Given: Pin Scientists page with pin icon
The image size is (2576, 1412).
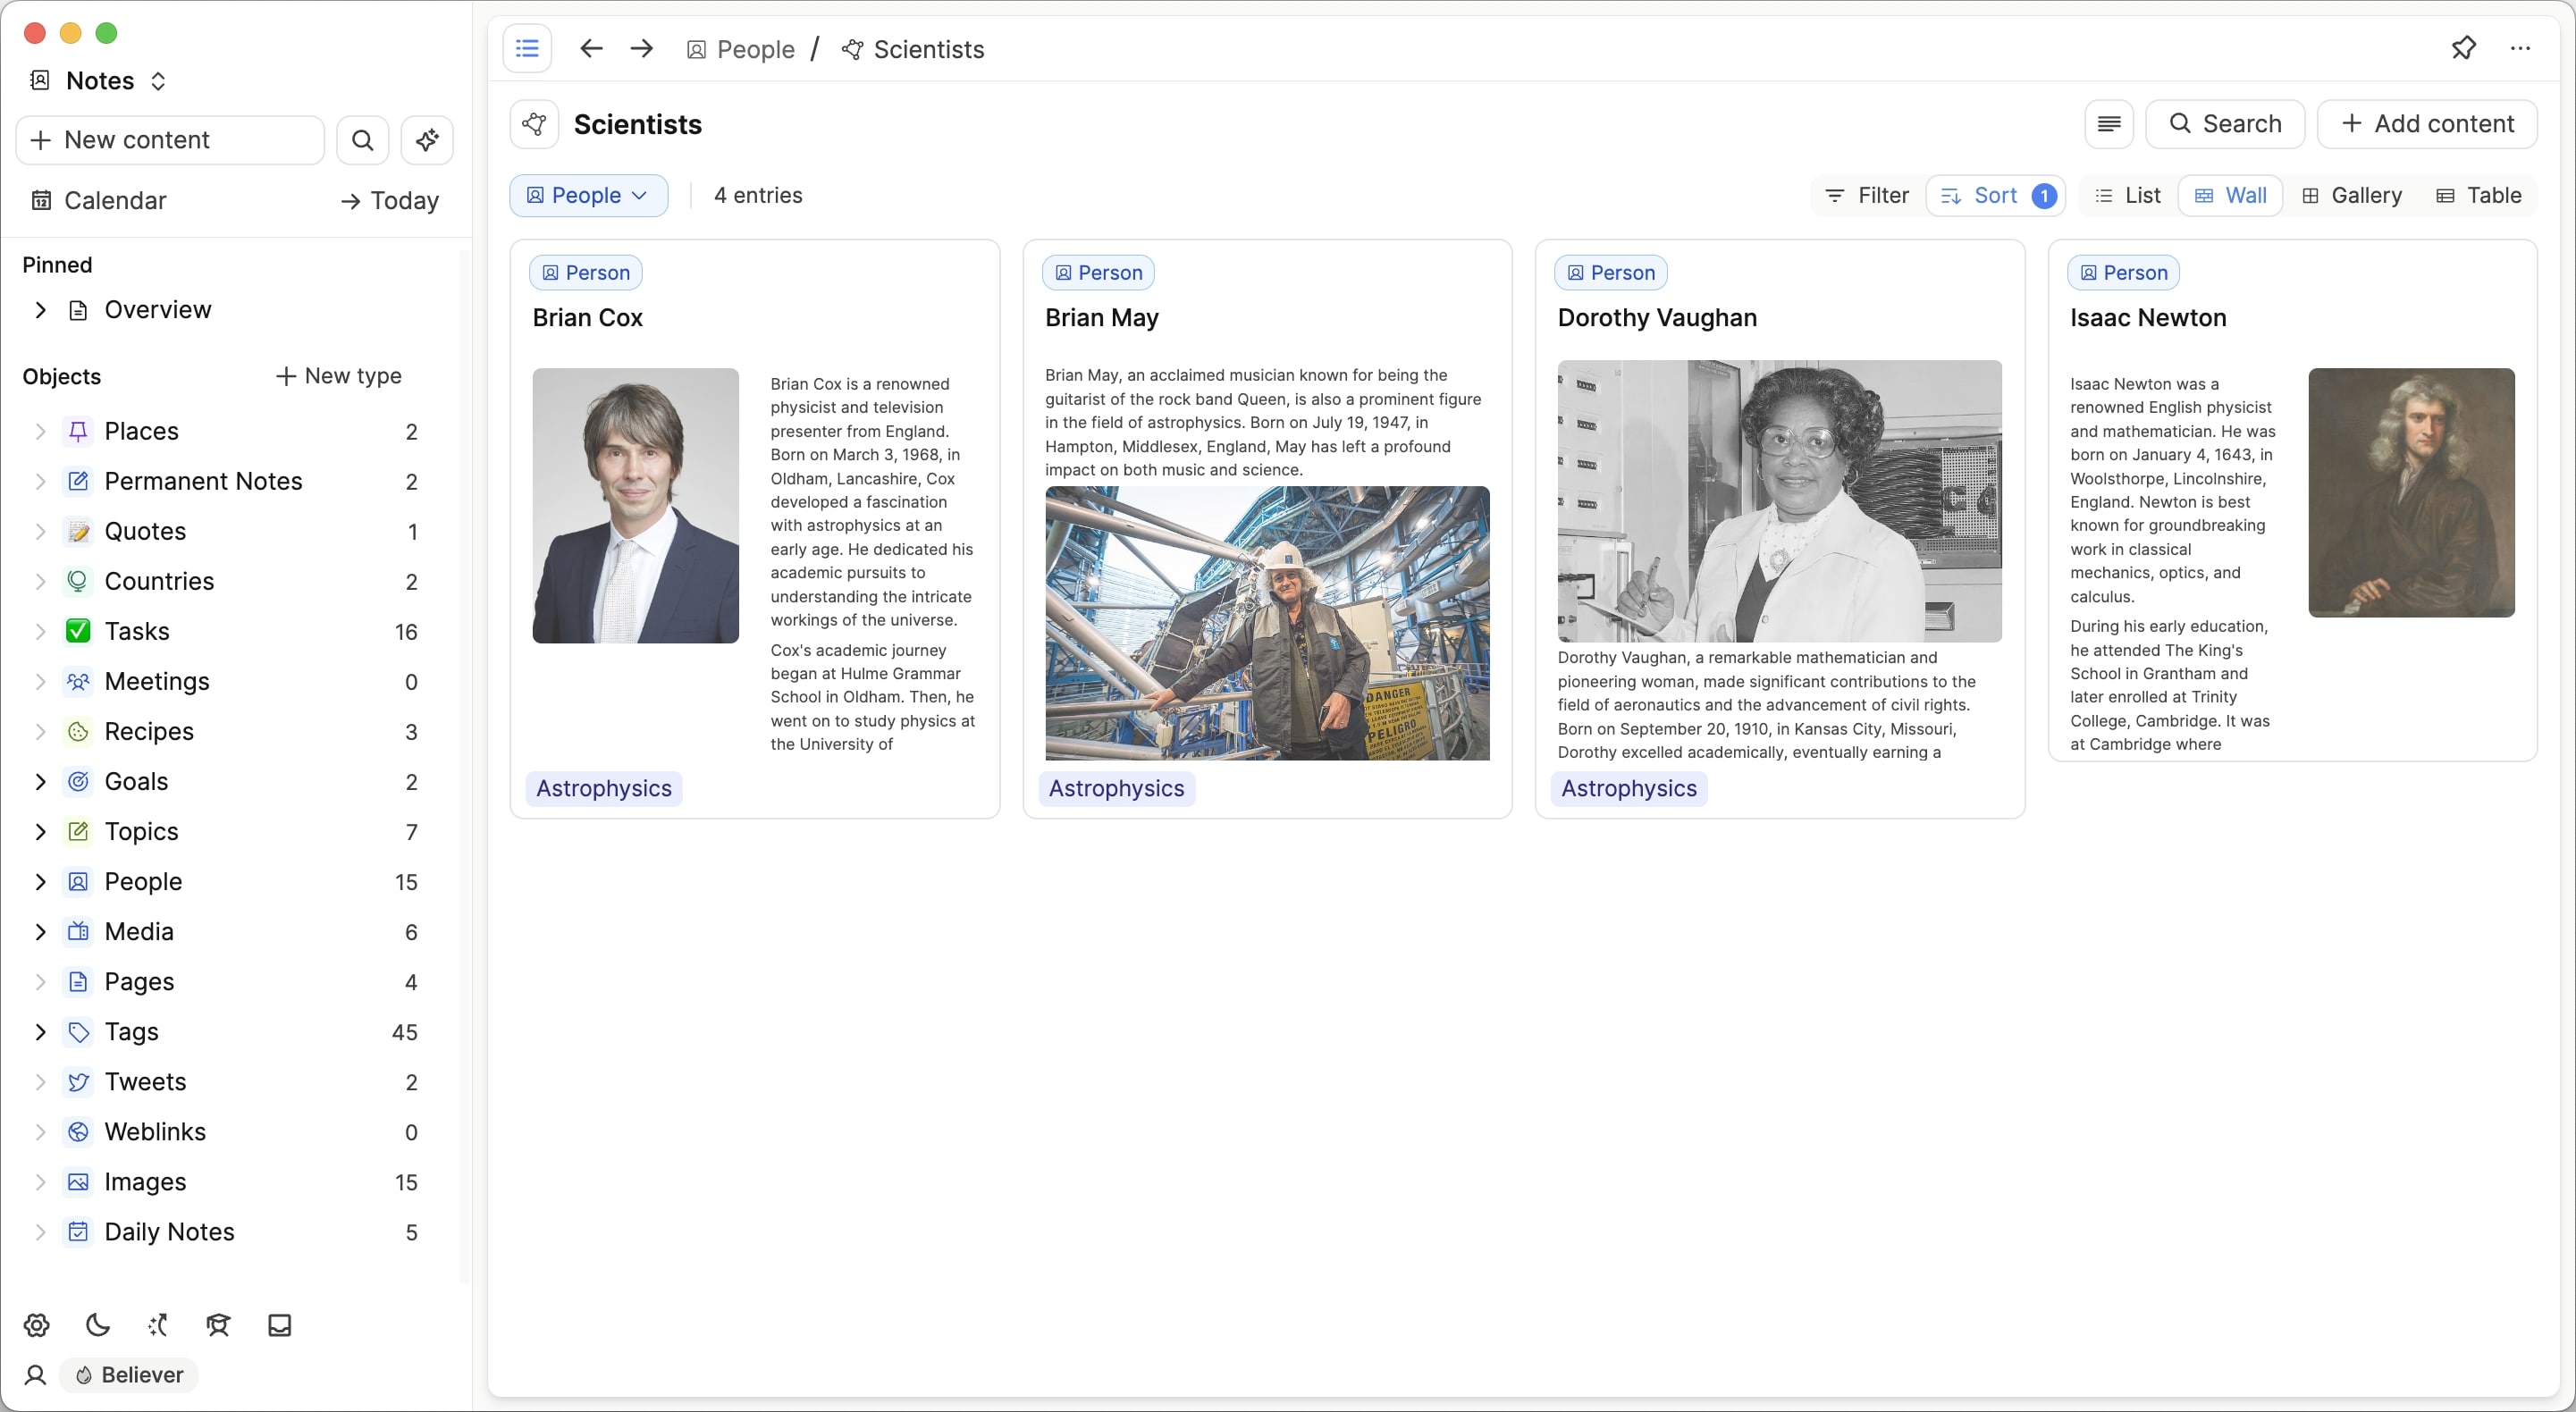Looking at the screenshot, I should coord(2463,48).
